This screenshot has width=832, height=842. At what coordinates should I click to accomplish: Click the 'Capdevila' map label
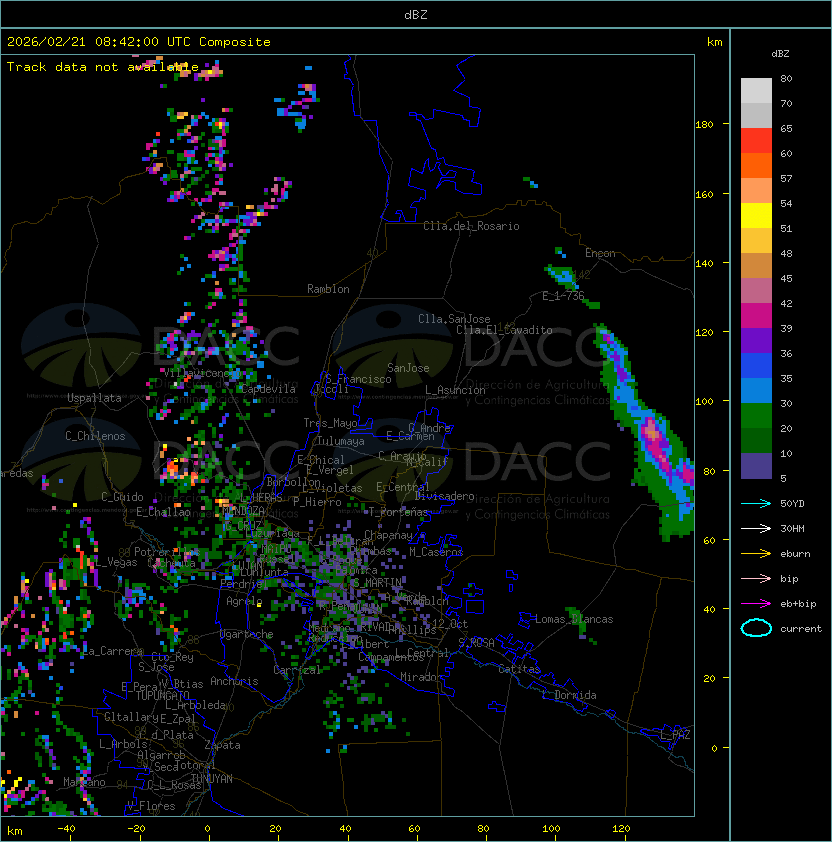tap(268, 389)
